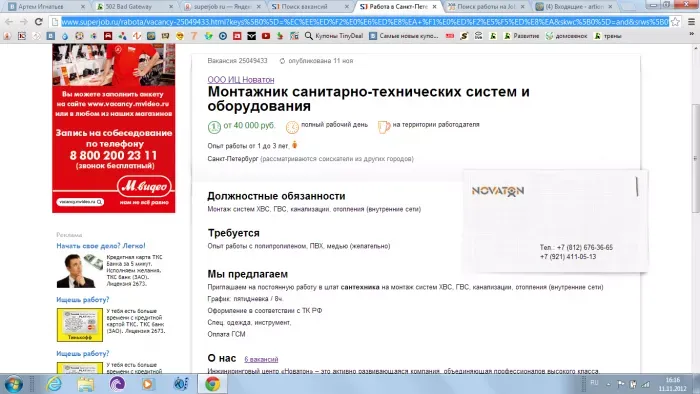This screenshot has width=700, height=394.
Task: Click the text Вакансия 25049433
Action: click(237, 61)
